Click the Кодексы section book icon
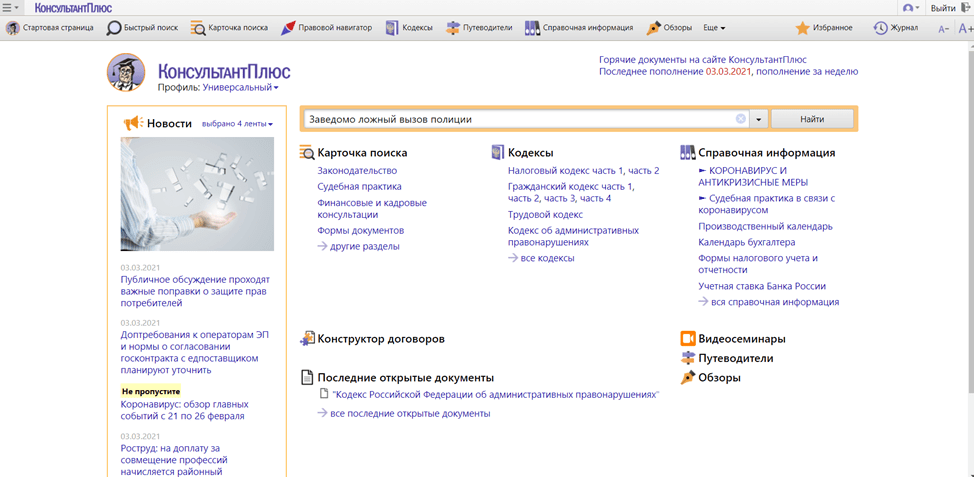The width and height of the screenshot is (974, 477). 496,153
